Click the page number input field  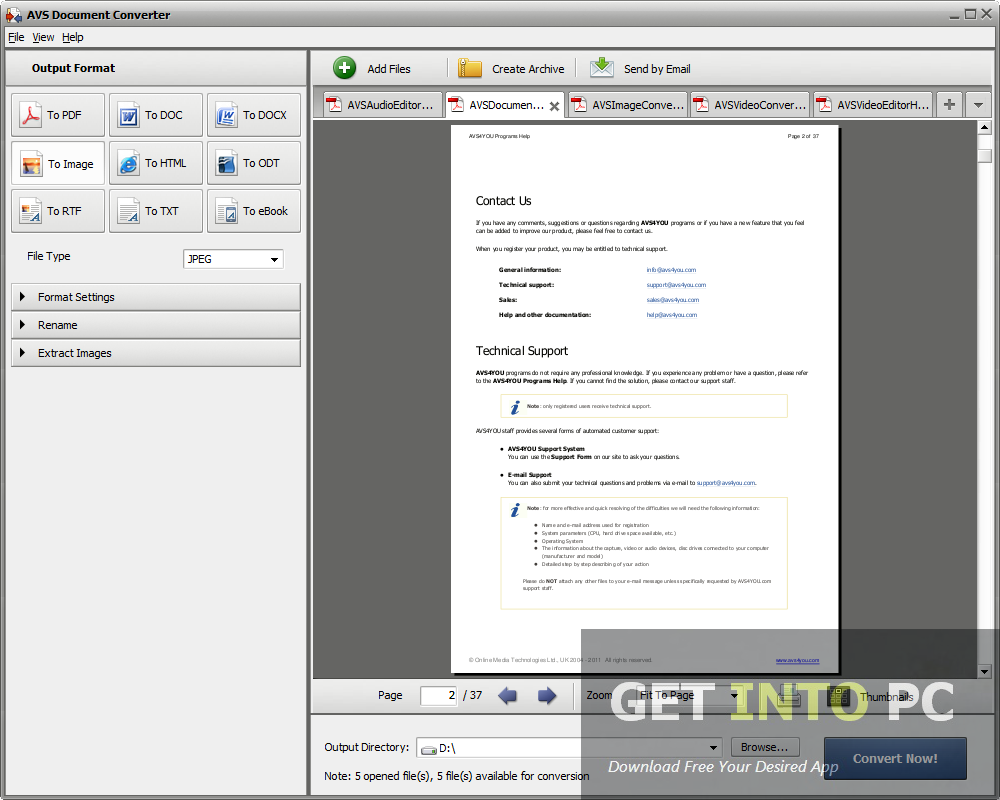pos(439,695)
